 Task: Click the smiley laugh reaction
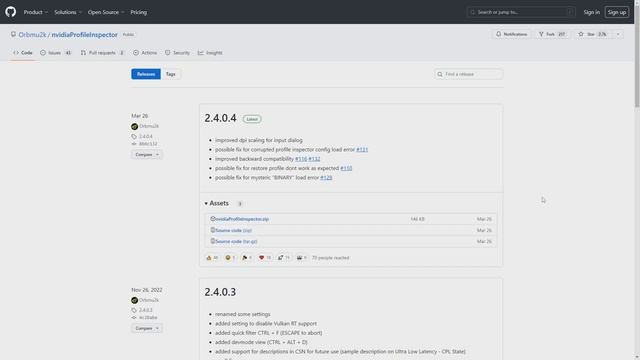(231, 258)
